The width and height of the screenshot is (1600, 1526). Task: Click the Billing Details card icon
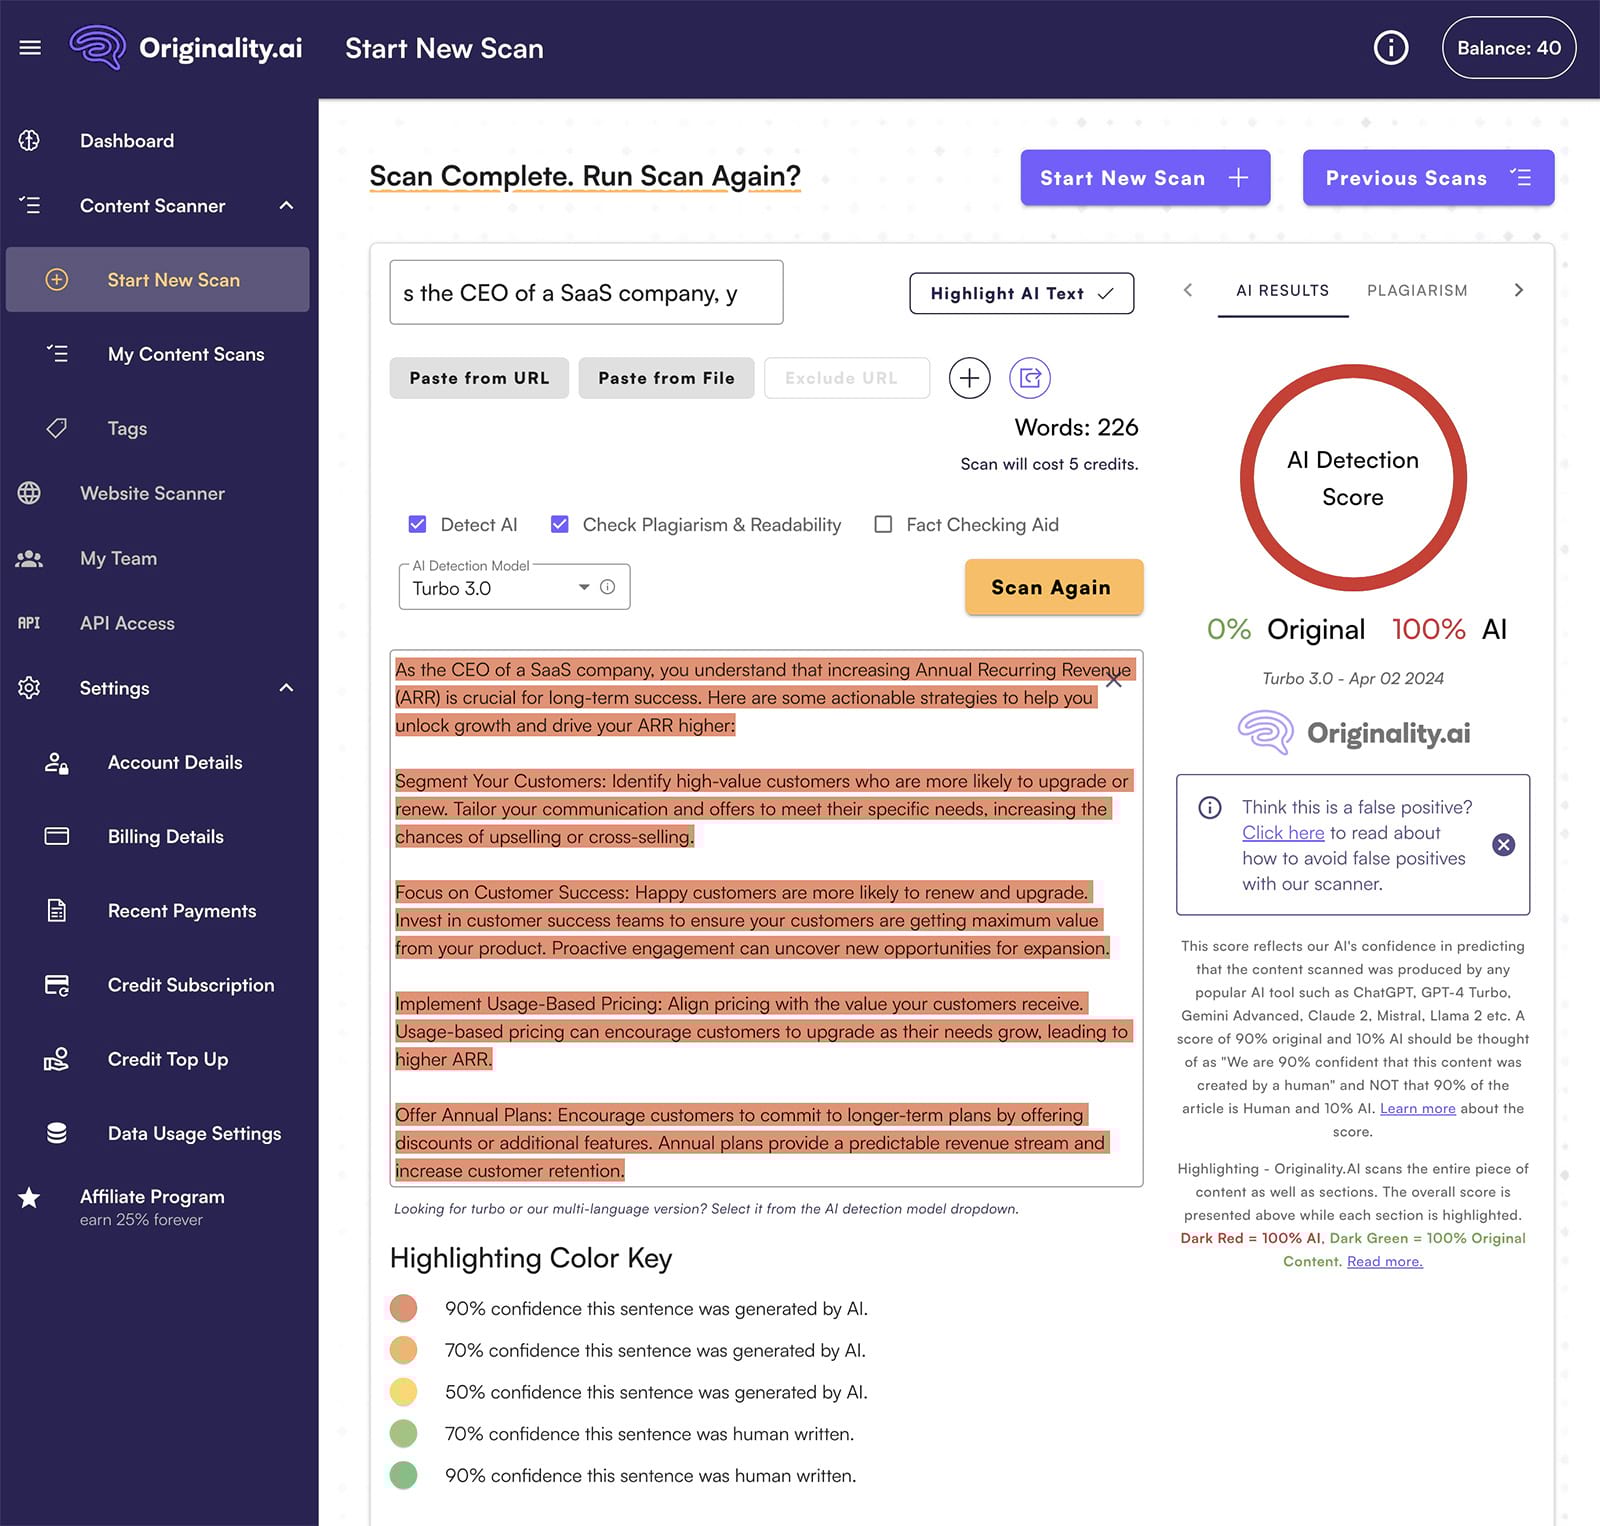tap(57, 836)
